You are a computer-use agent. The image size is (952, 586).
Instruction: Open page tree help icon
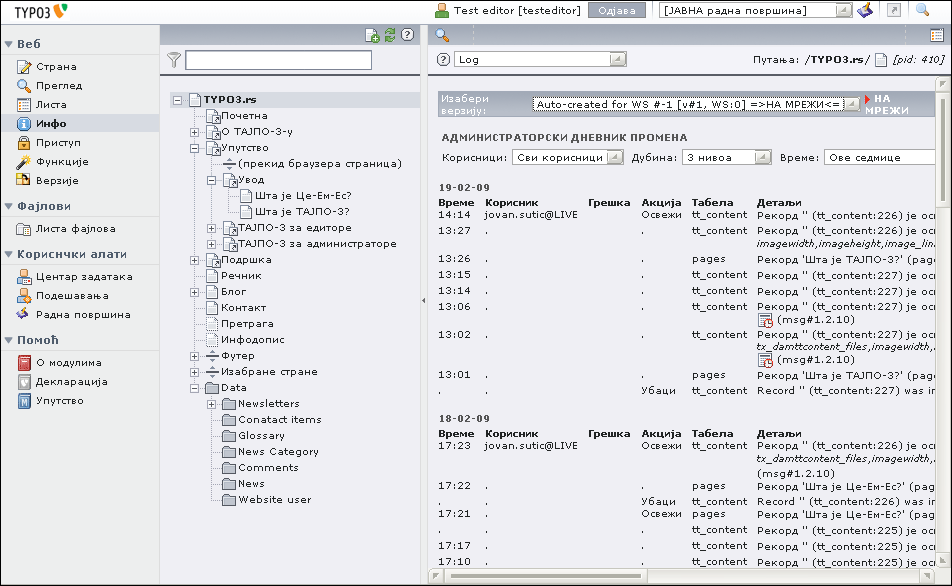407,35
